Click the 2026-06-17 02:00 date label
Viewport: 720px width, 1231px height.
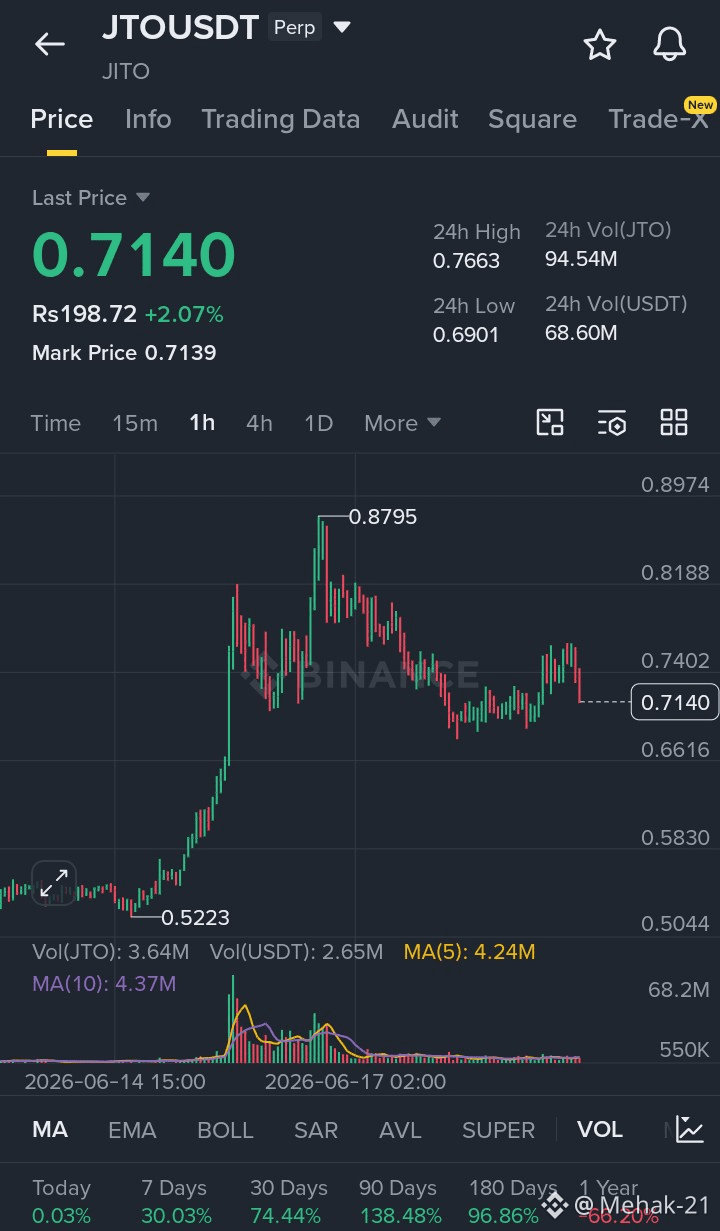tap(355, 1081)
